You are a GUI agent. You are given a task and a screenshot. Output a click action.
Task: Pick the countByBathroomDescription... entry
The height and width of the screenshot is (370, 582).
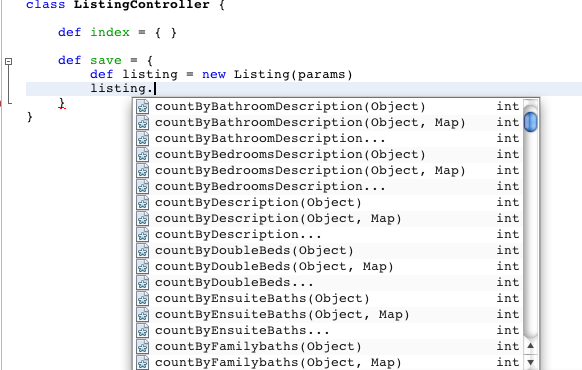(328, 139)
